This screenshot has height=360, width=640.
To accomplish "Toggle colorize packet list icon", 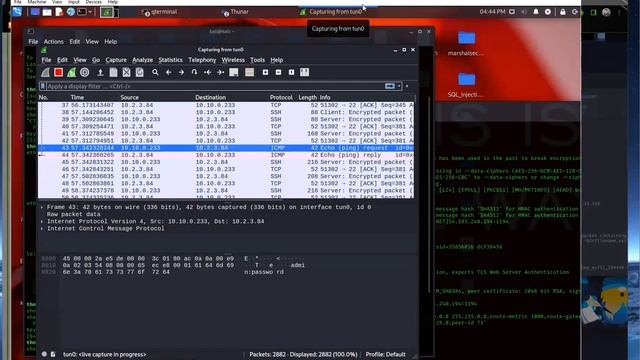I will coord(249,72).
